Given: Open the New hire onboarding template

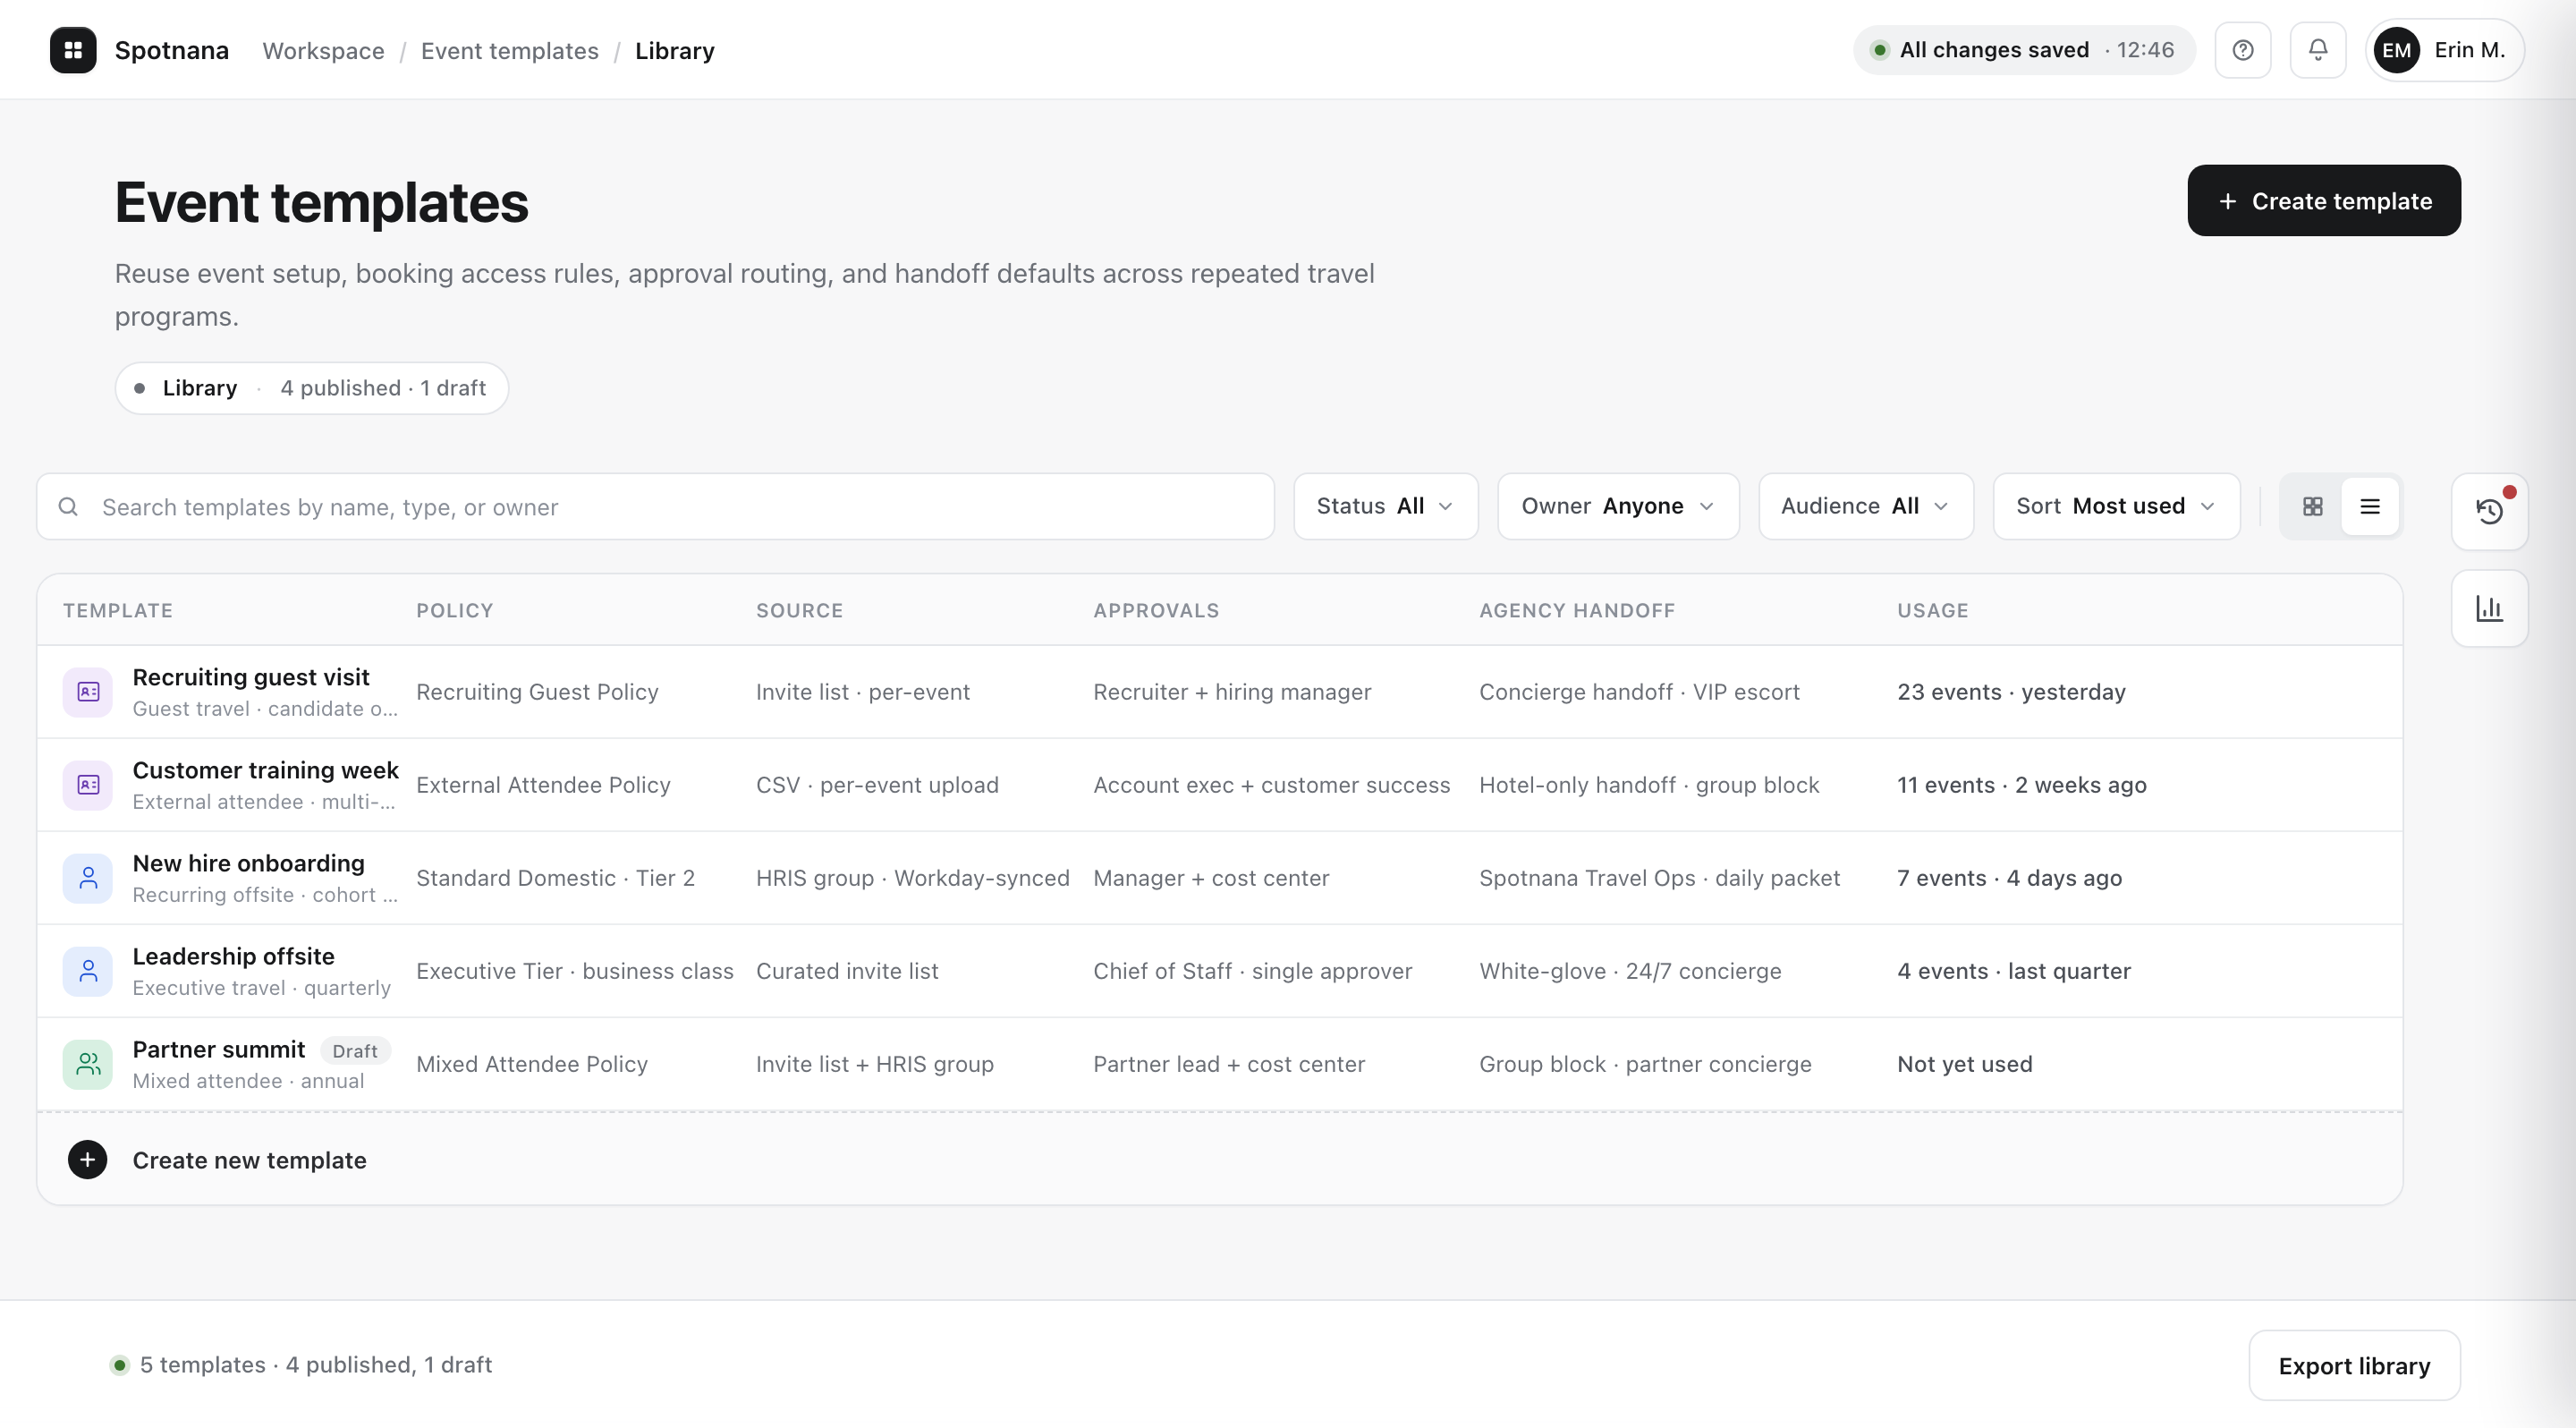Looking at the screenshot, I should [249, 864].
